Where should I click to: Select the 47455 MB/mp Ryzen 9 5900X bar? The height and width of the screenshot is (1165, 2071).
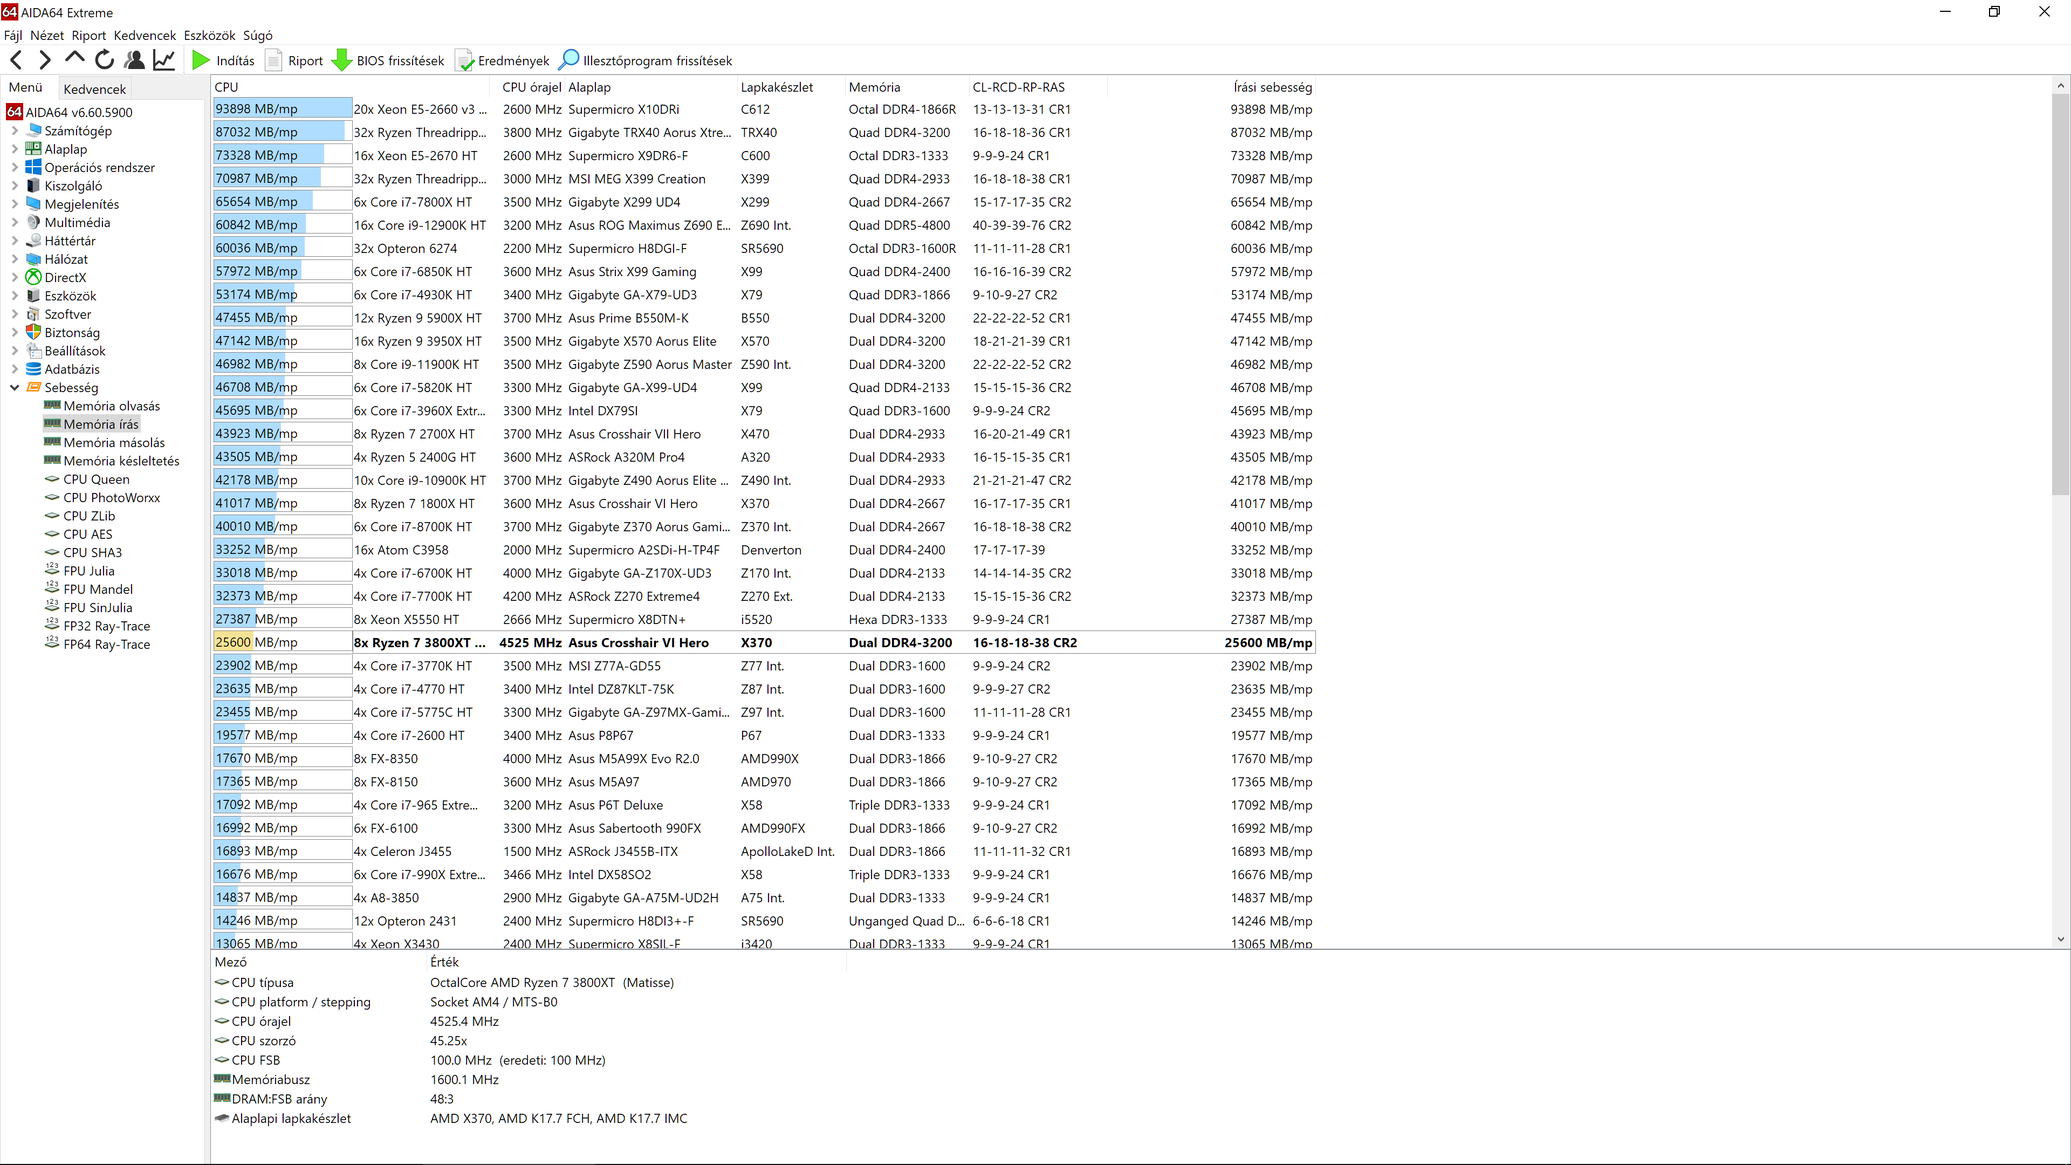point(282,318)
